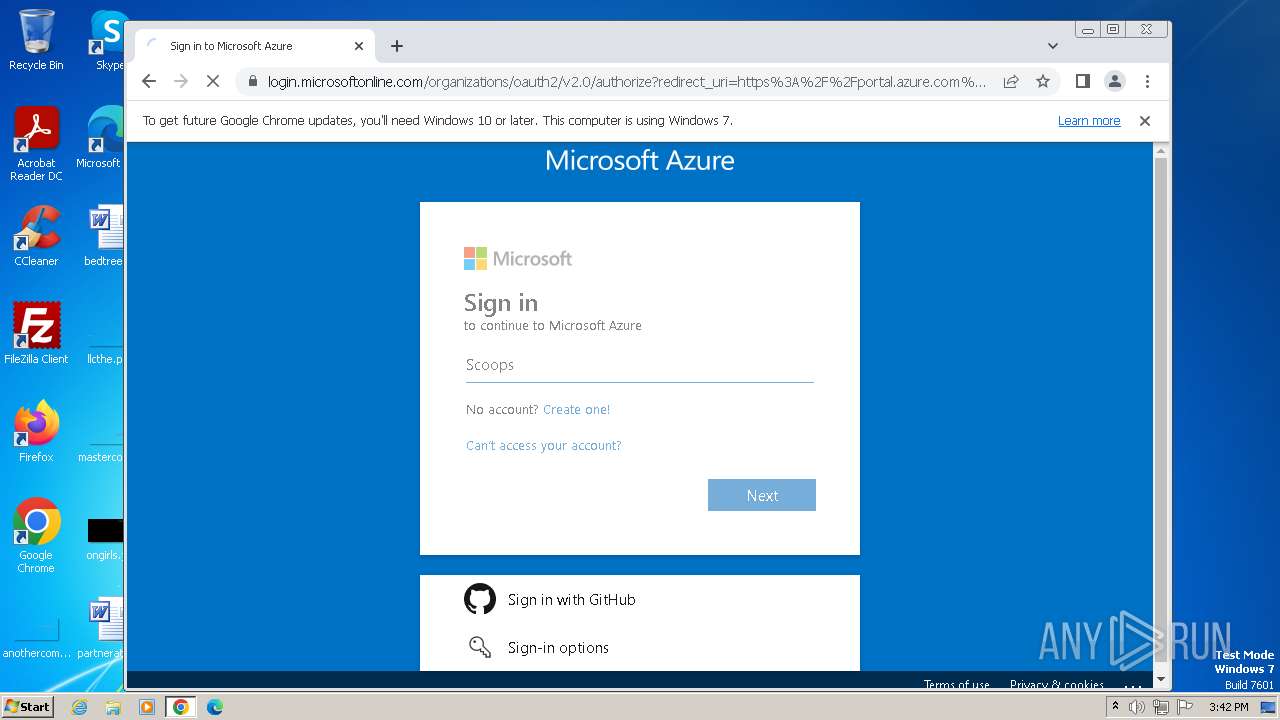1280x720 pixels.
Task: Open Internet Explorer in taskbar
Action: point(79,707)
